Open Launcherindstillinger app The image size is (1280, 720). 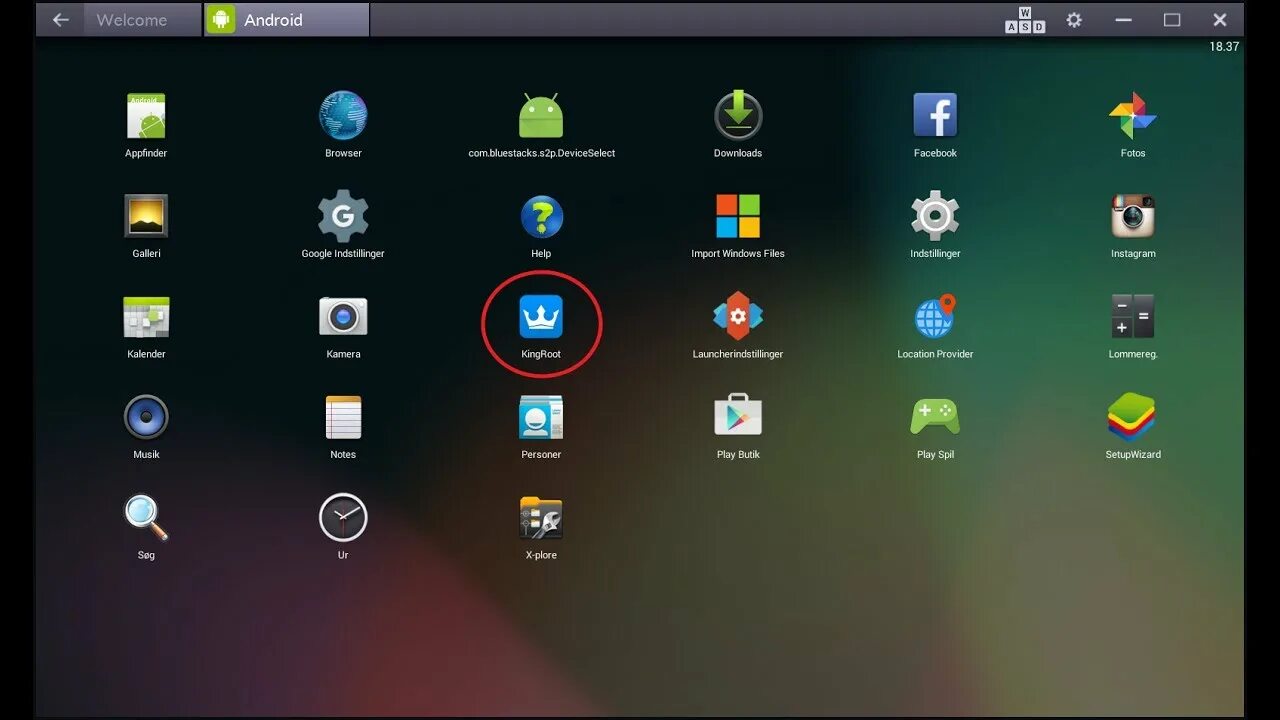coord(738,317)
